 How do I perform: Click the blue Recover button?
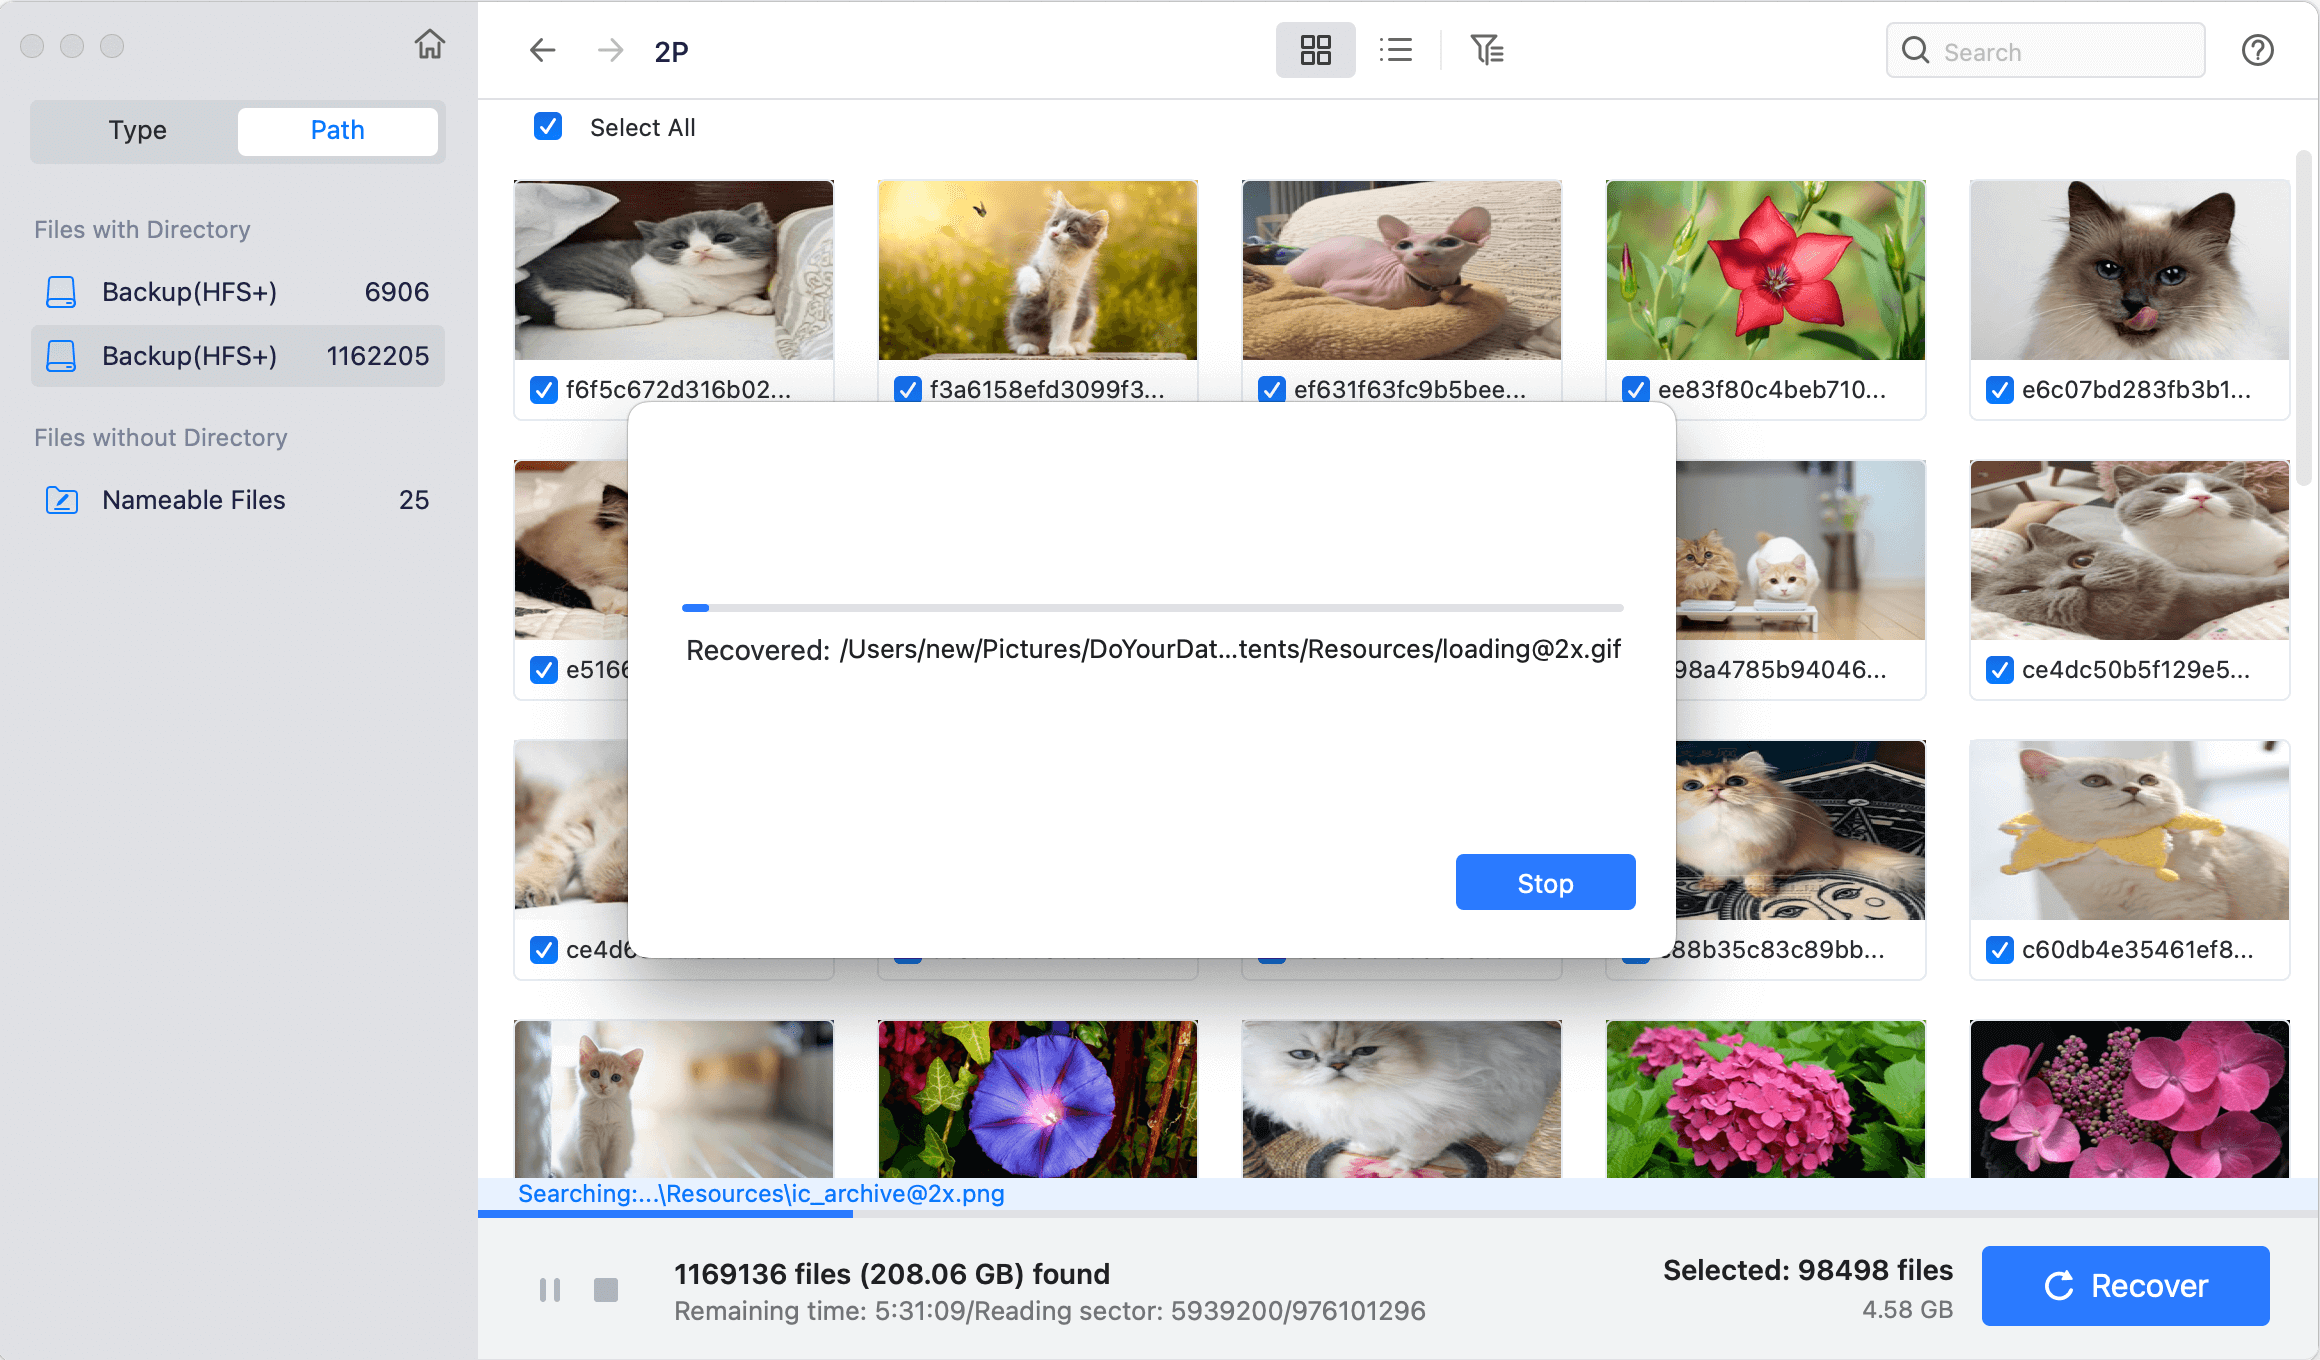pos(2125,1286)
